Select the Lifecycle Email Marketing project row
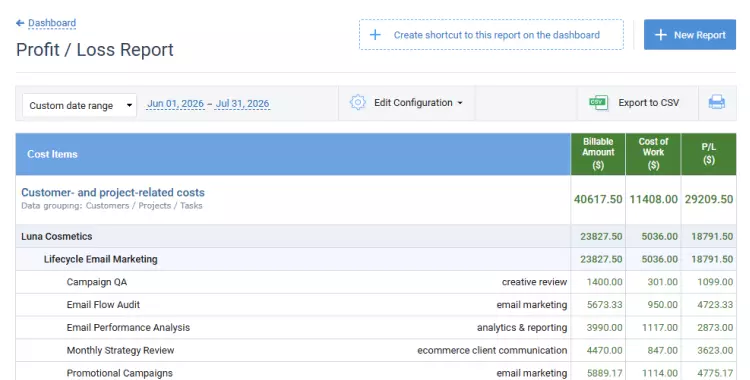This screenshot has width=750, height=380. [x=375, y=259]
